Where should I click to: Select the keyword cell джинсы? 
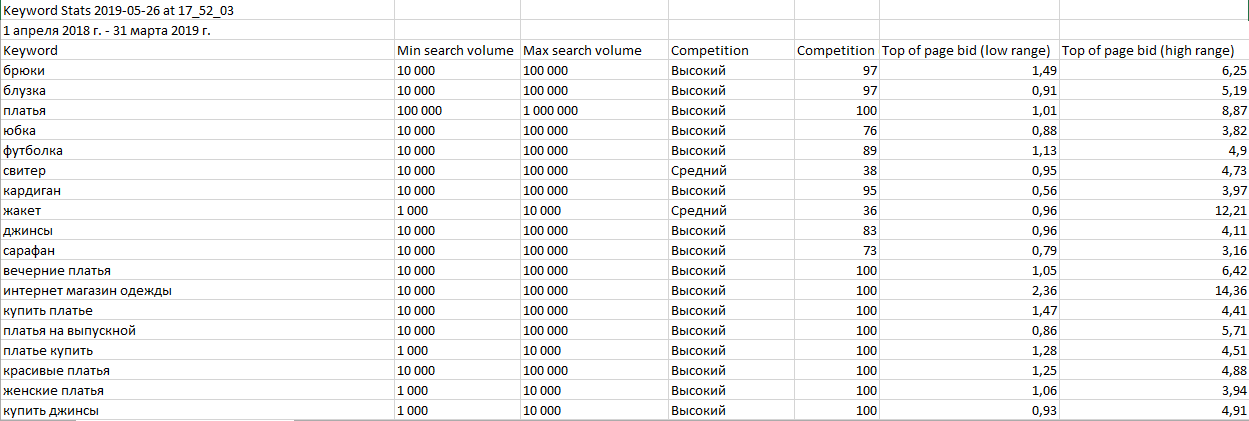197,230
